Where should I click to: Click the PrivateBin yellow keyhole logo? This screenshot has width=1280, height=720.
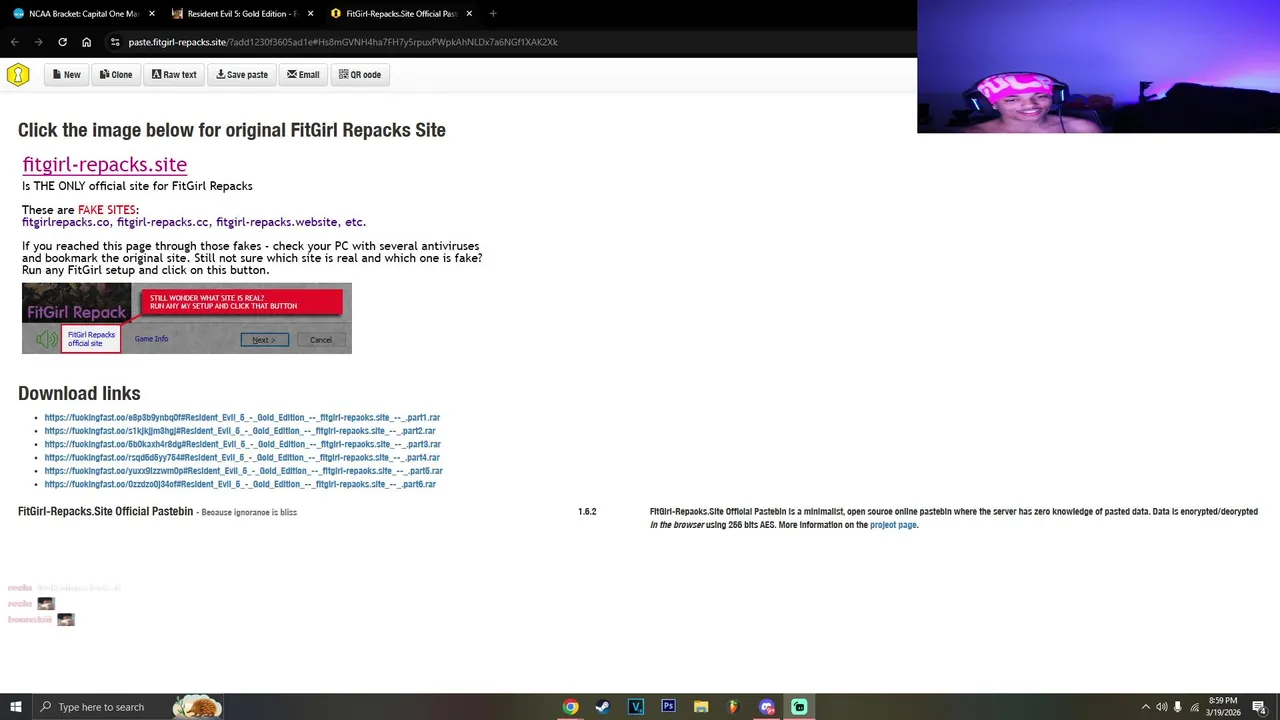click(x=18, y=75)
